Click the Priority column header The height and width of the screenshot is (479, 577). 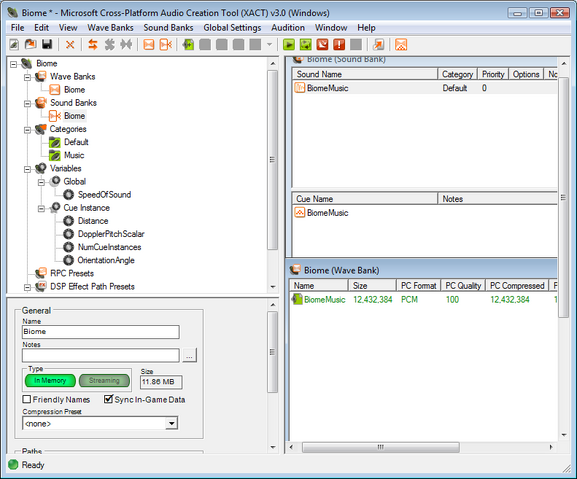coord(493,74)
